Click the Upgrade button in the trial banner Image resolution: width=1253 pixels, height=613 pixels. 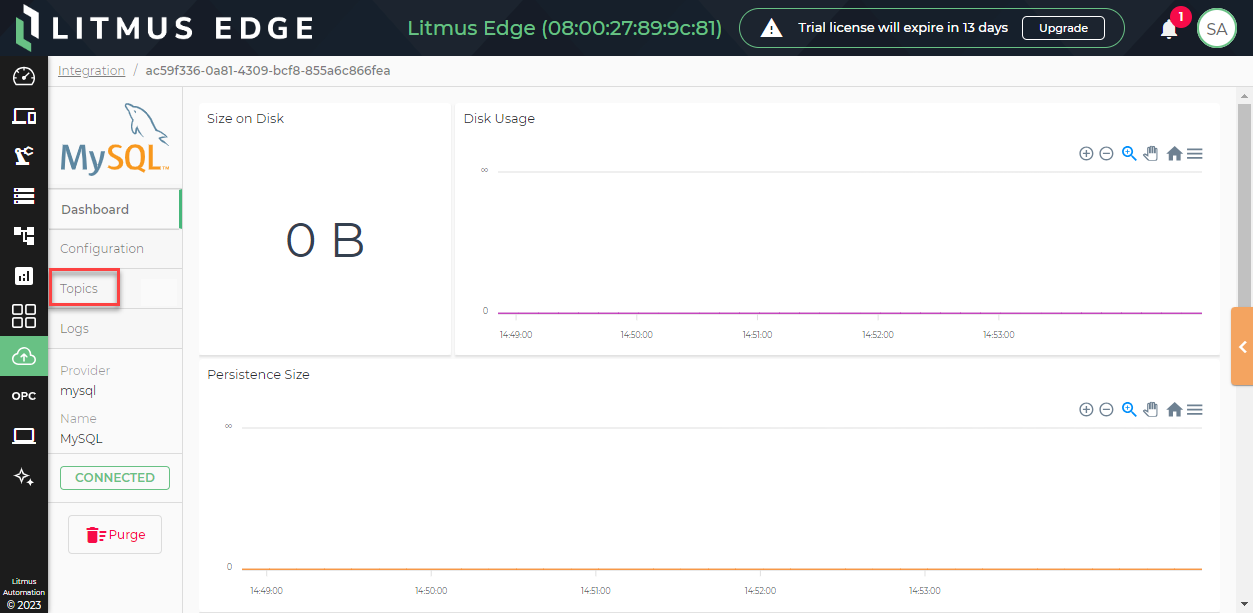[x=1063, y=28]
